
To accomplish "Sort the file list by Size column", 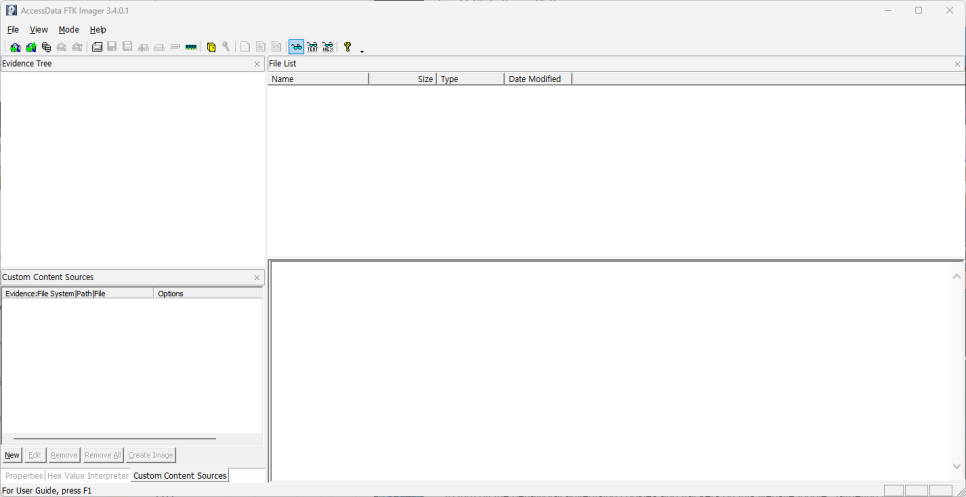I will 403,79.
